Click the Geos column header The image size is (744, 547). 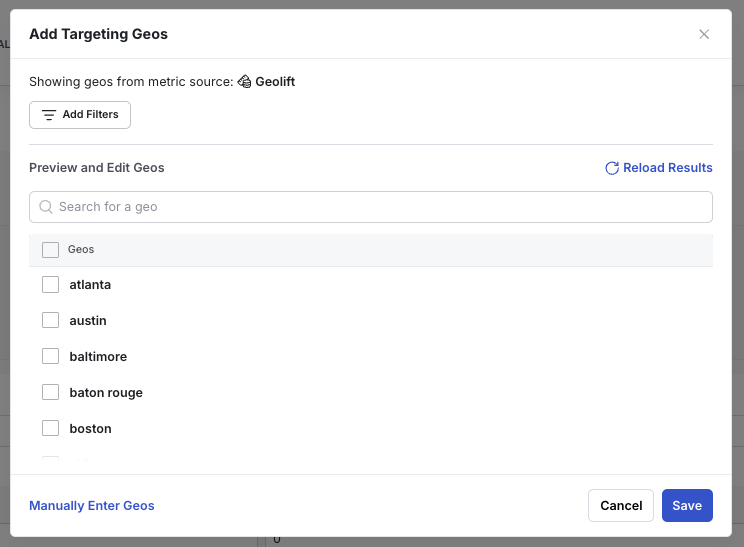coord(81,250)
